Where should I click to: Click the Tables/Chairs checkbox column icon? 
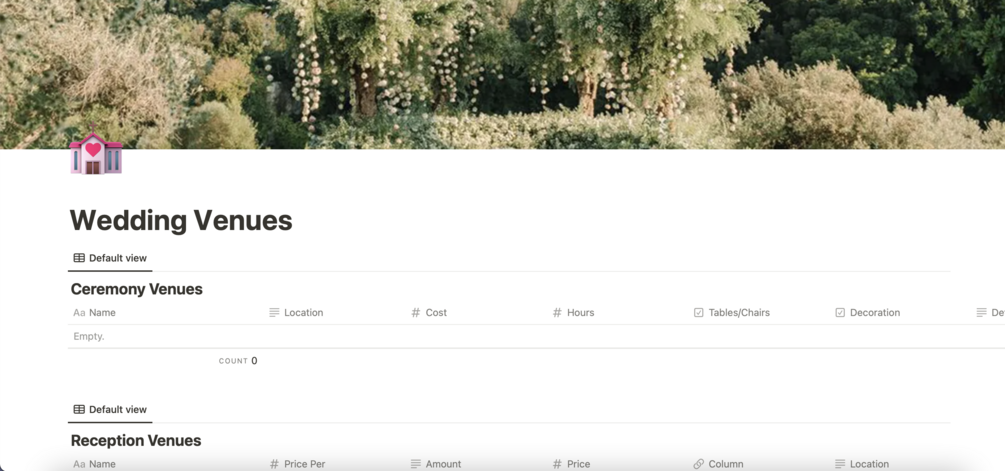point(699,313)
